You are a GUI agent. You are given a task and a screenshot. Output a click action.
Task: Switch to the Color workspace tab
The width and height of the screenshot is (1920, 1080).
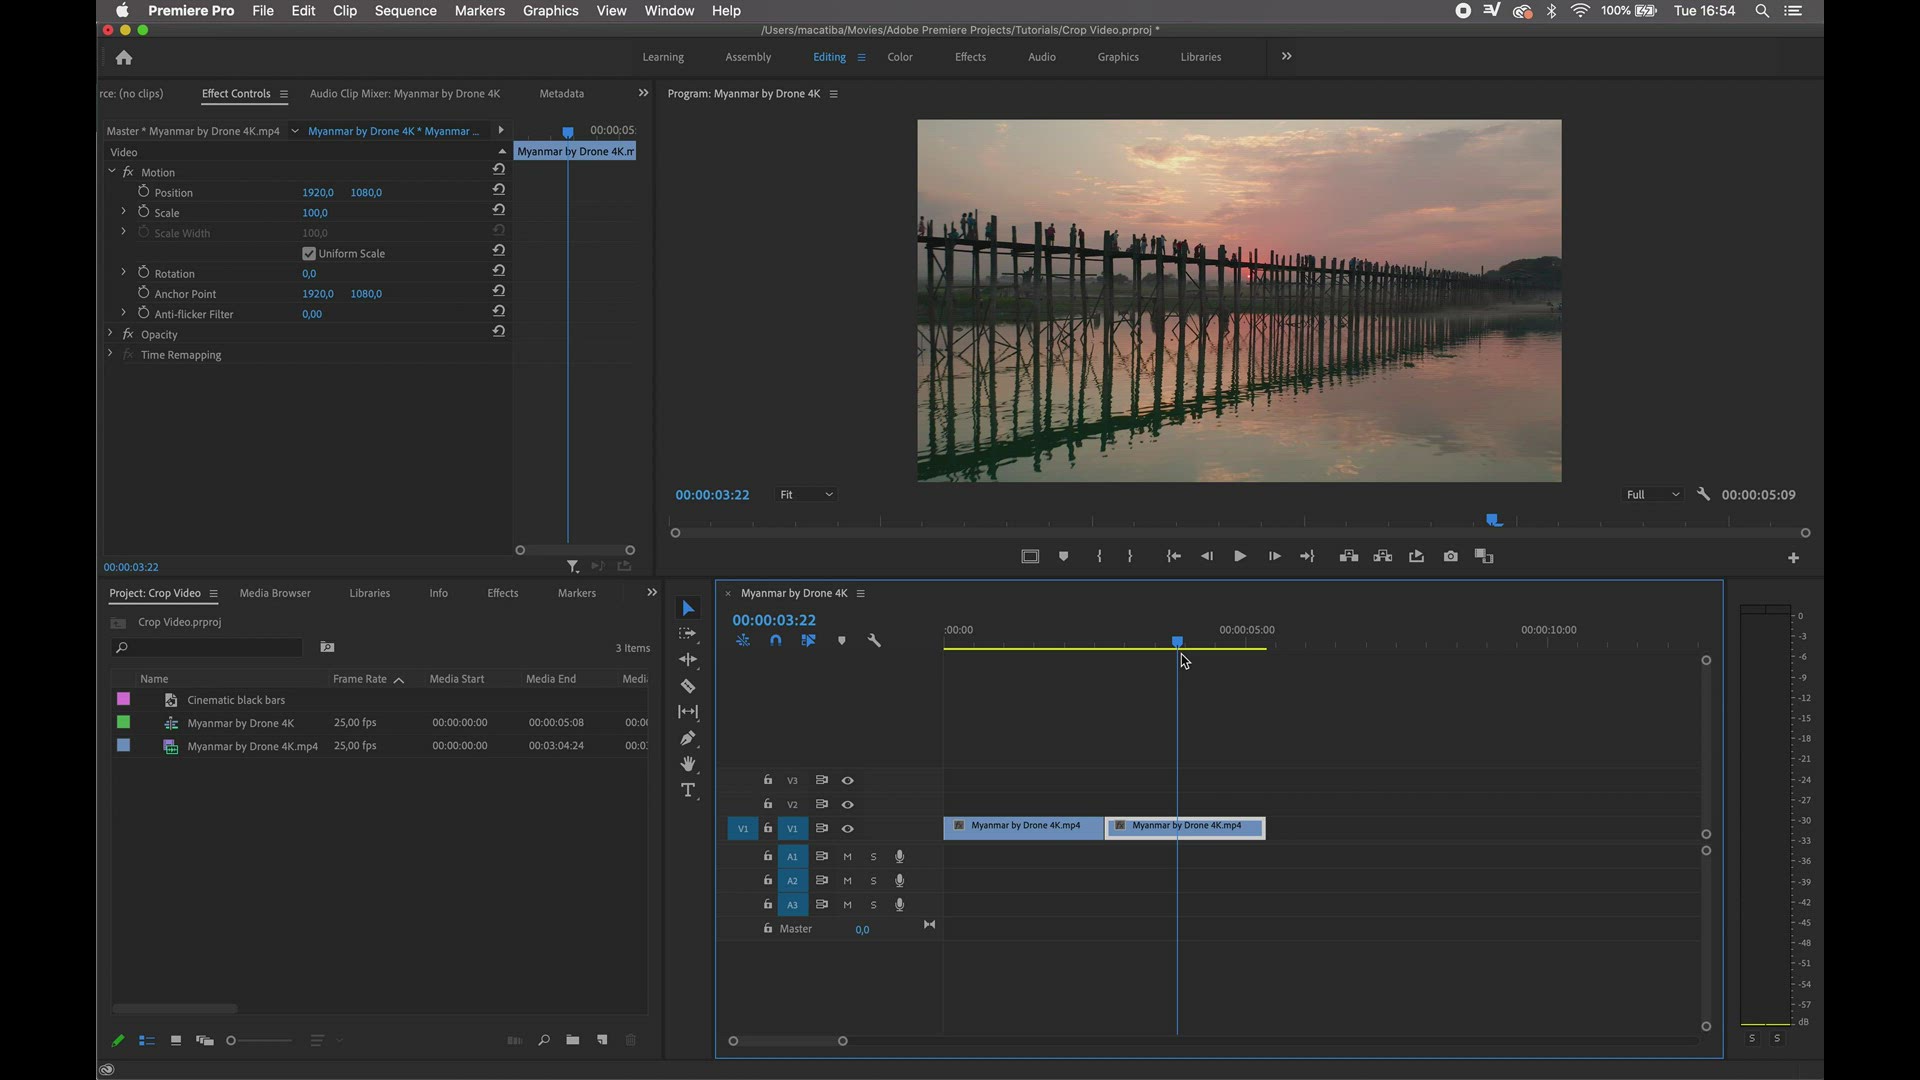(899, 57)
